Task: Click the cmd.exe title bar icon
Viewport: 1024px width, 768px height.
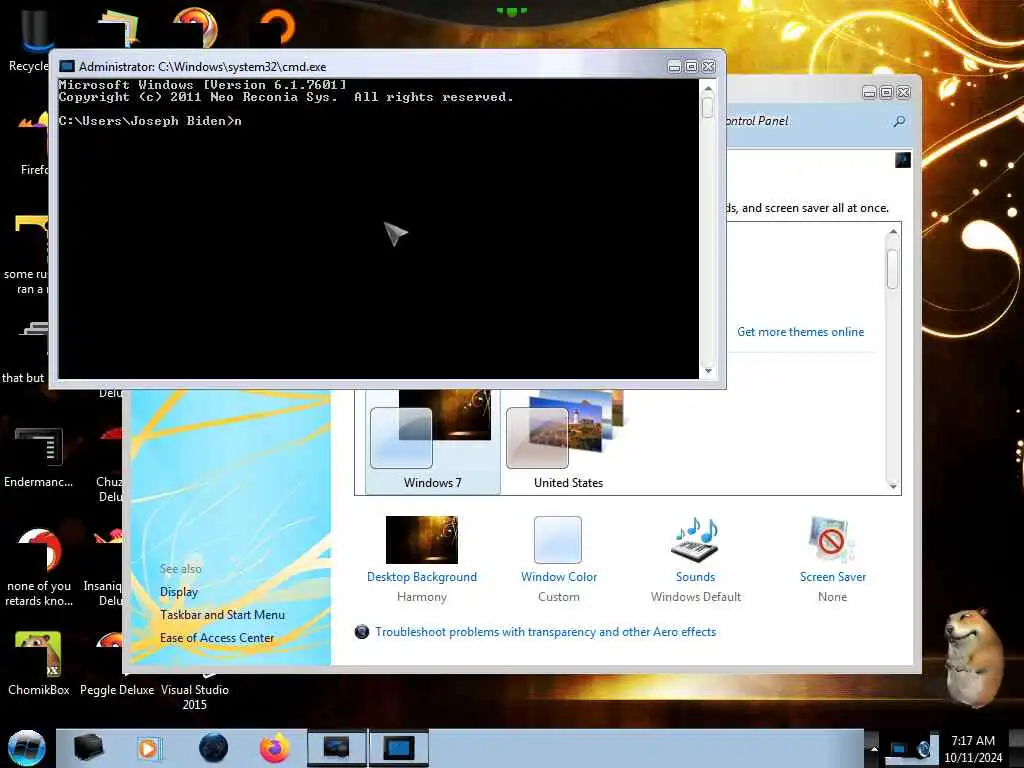Action: click(67, 67)
